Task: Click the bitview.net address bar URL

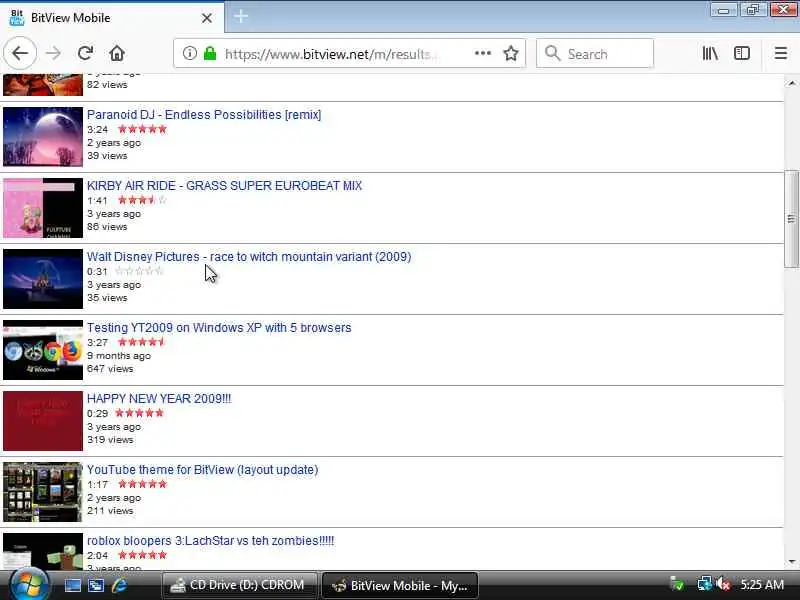Action: 330,54
